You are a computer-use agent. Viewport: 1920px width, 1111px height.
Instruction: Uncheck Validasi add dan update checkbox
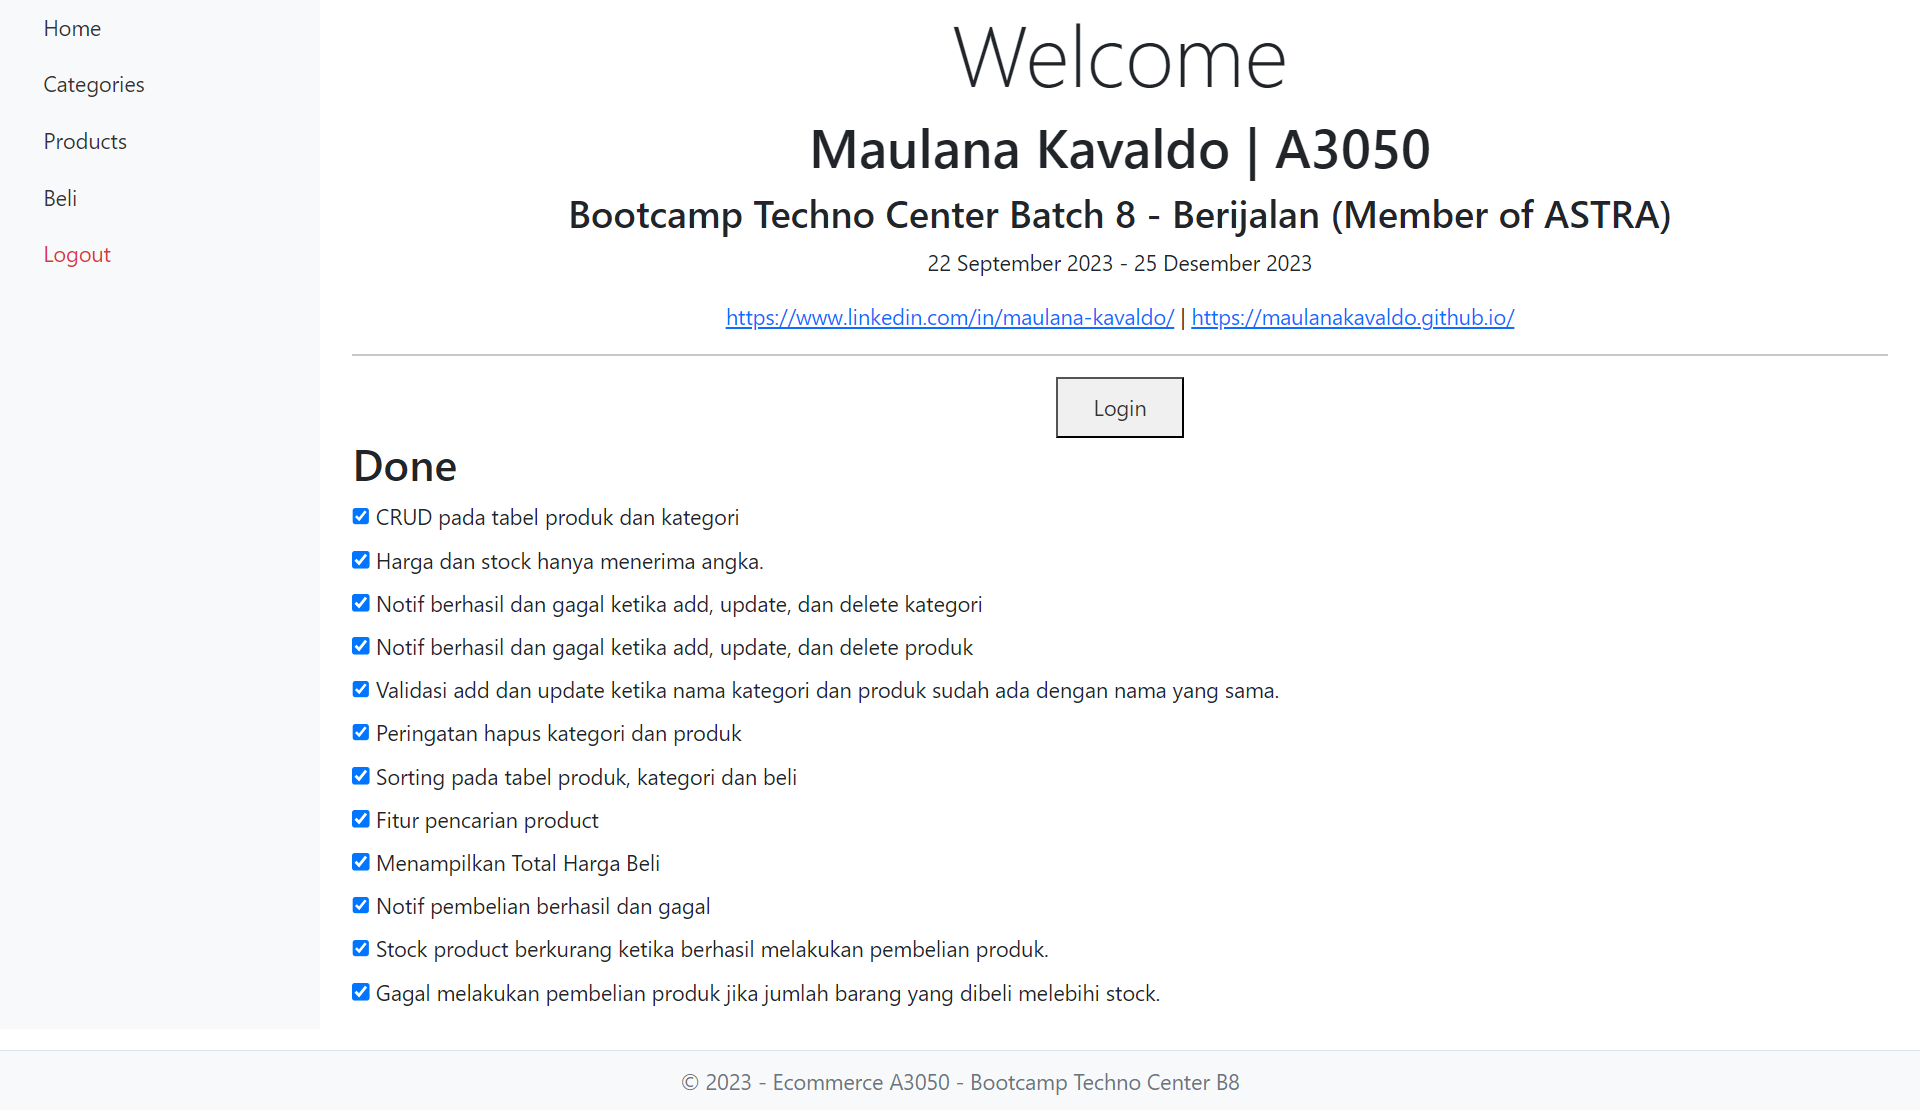(x=361, y=690)
